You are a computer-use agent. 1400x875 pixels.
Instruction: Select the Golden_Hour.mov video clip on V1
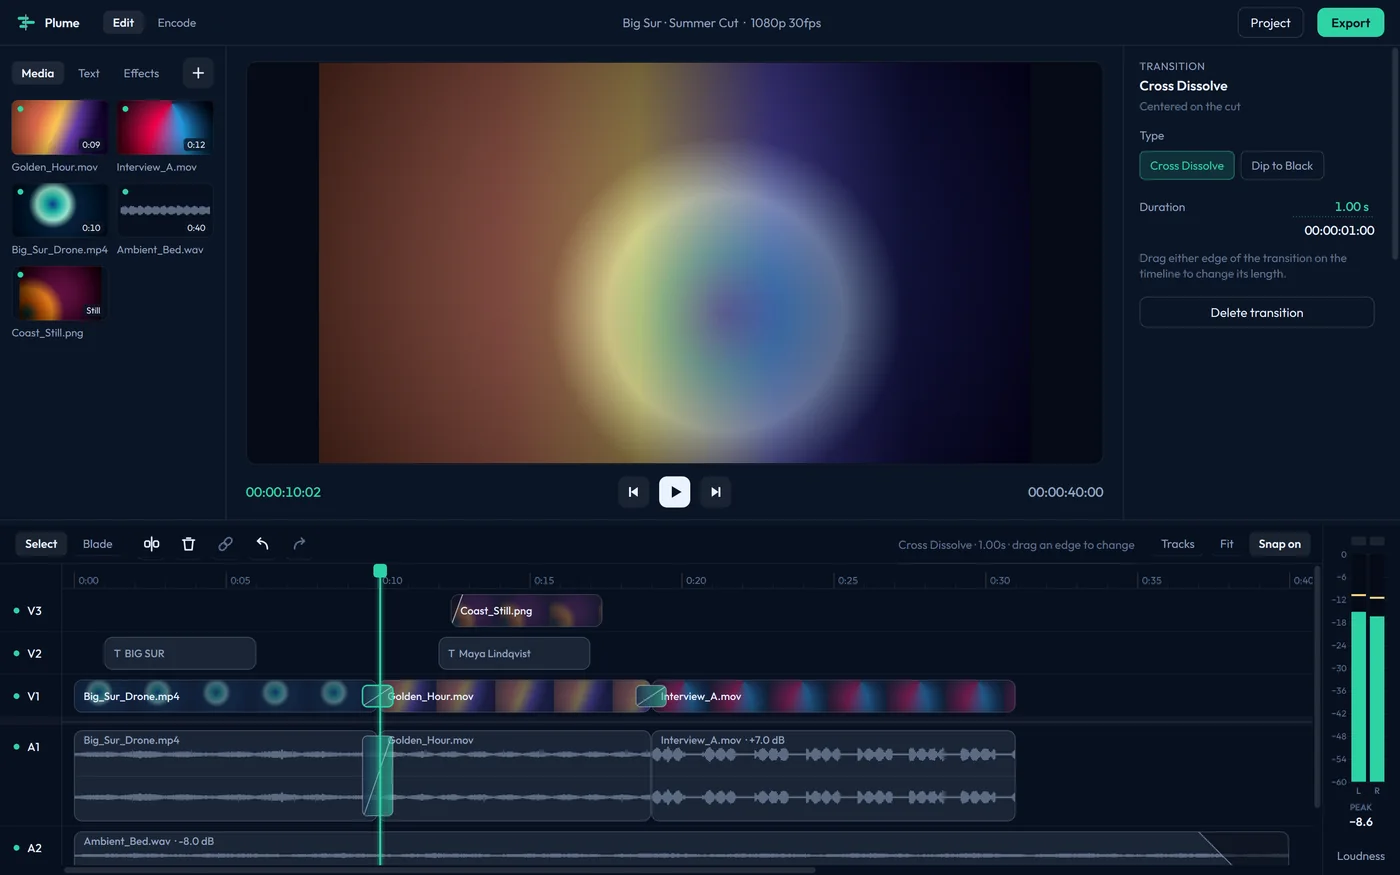pos(514,696)
